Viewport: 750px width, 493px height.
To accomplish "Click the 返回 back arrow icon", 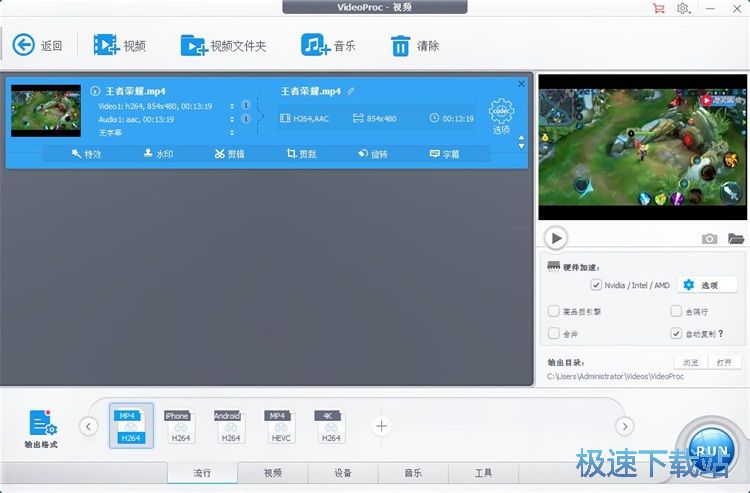I will point(23,45).
